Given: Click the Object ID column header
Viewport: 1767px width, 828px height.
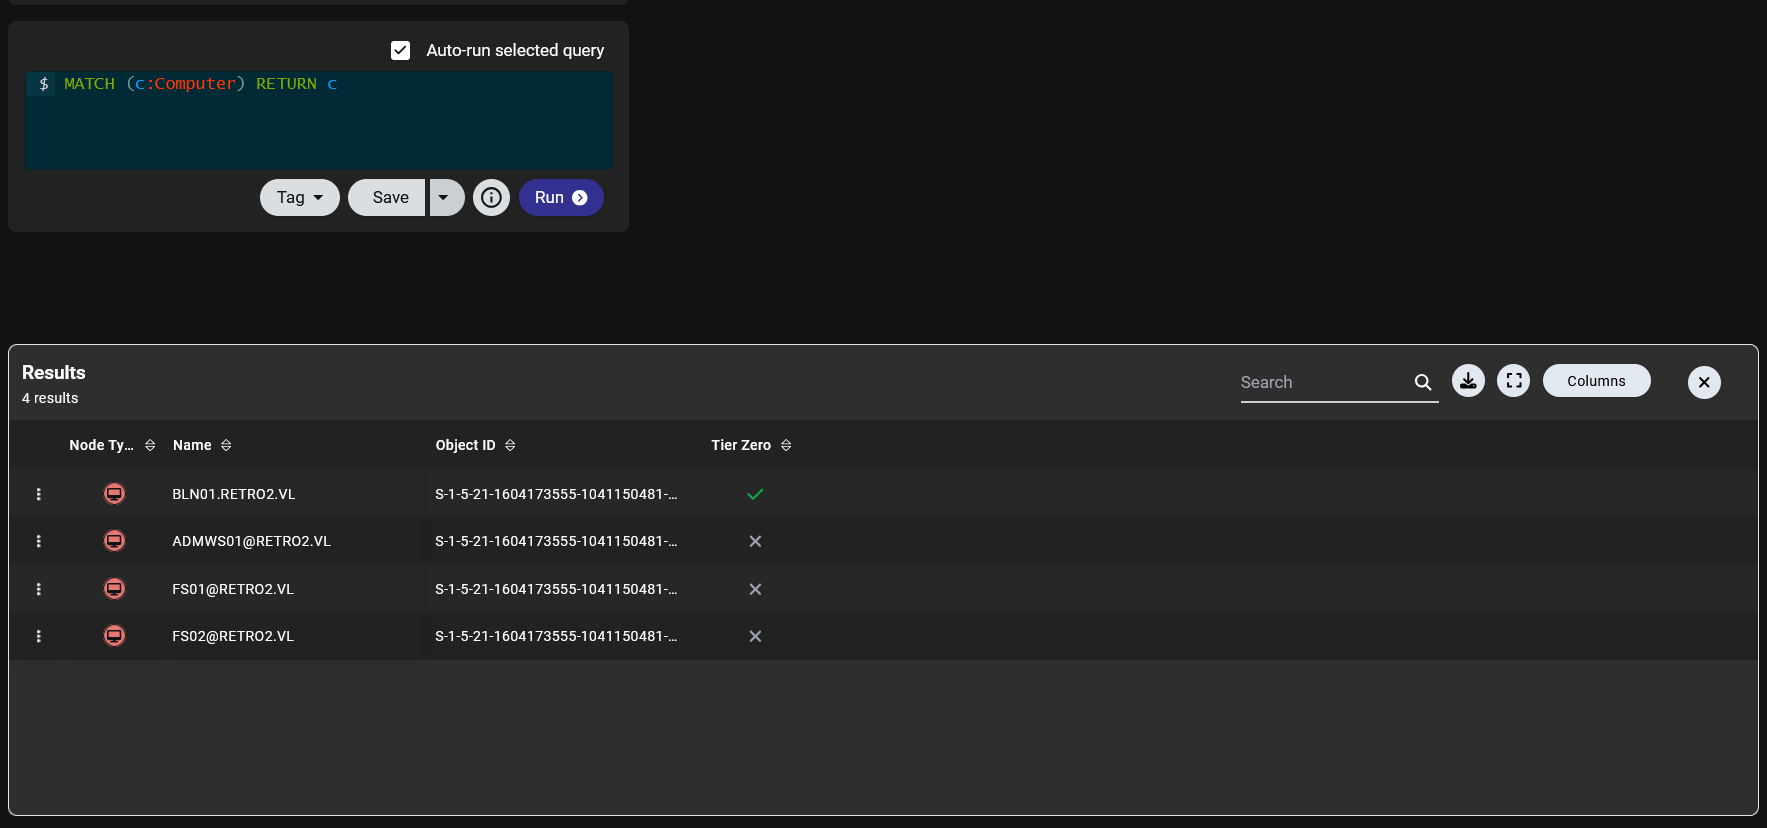Looking at the screenshot, I should pos(465,445).
